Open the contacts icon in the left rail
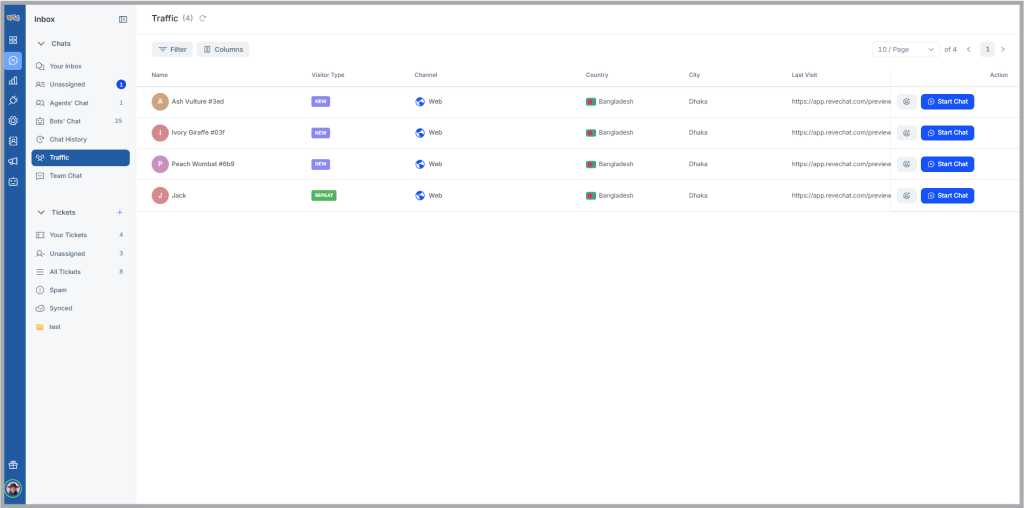Screen dimensions: 1024x508 [13, 141]
